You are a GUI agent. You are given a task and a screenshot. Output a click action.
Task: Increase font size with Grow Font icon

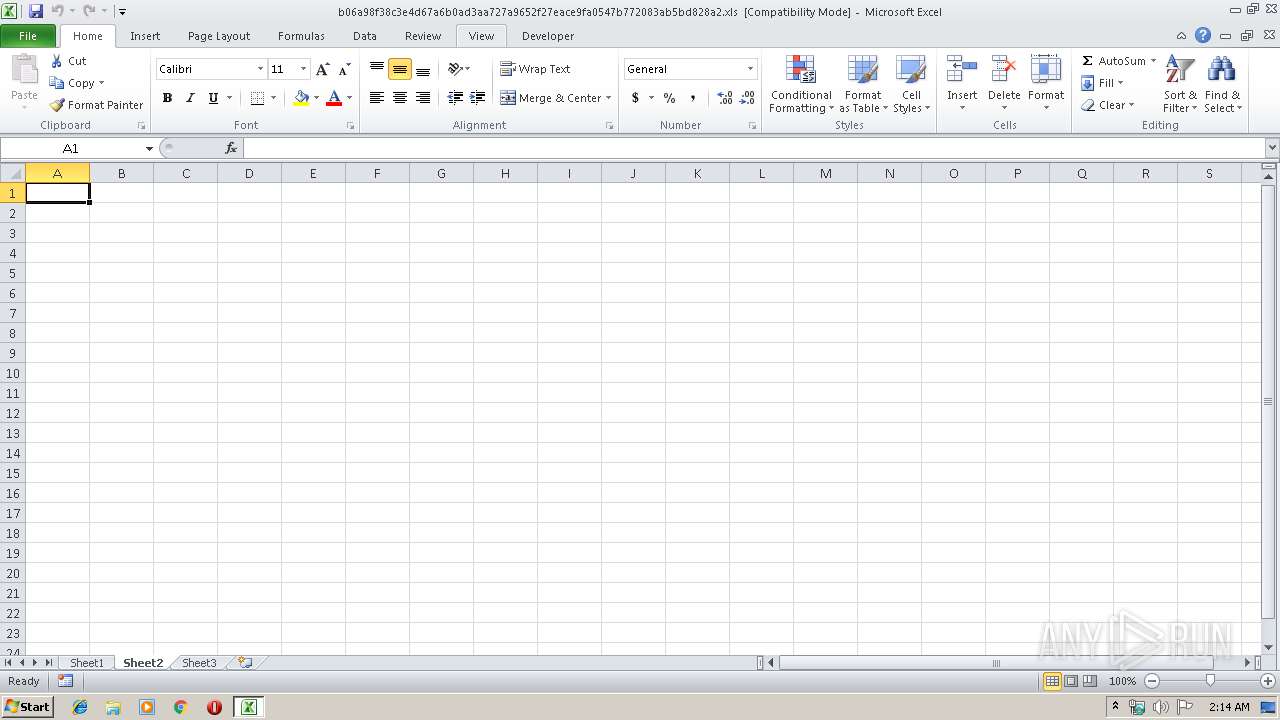pyautogui.click(x=322, y=69)
